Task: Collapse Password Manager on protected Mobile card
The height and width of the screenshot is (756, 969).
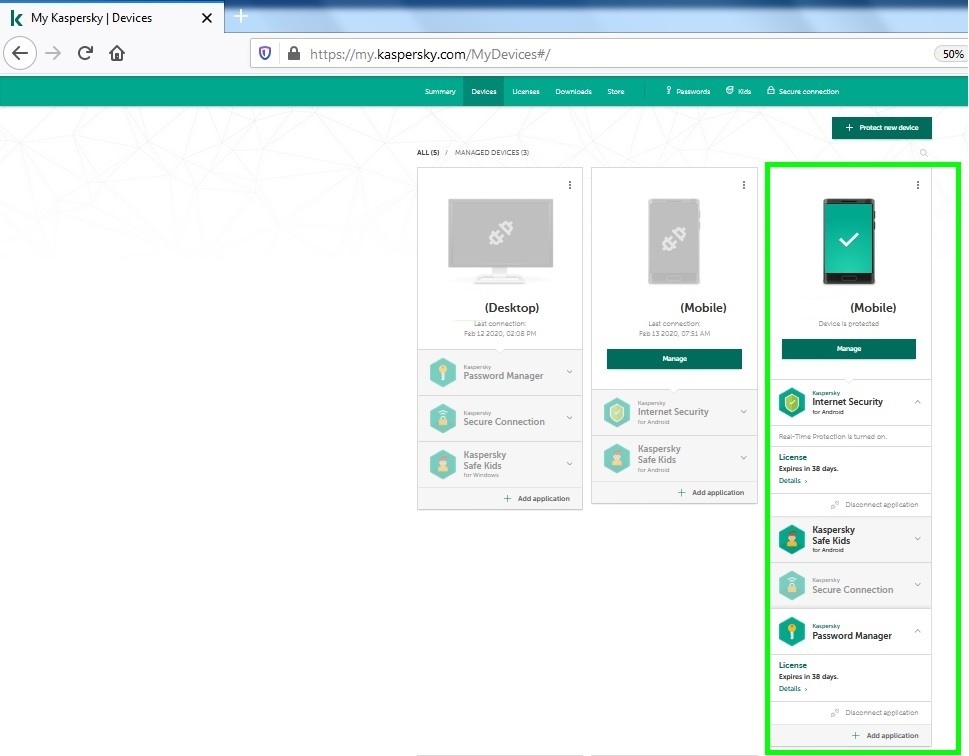Action: click(x=918, y=631)
